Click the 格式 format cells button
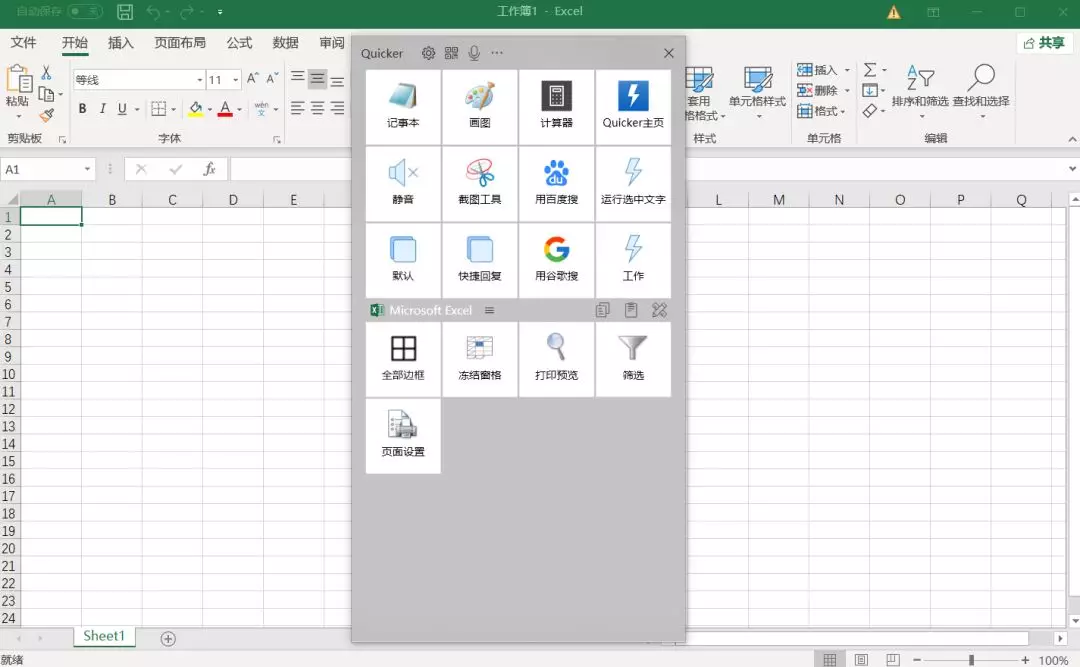Image resolution: width=1080 pixels, height=667 pixels. (x=818, y=111)
